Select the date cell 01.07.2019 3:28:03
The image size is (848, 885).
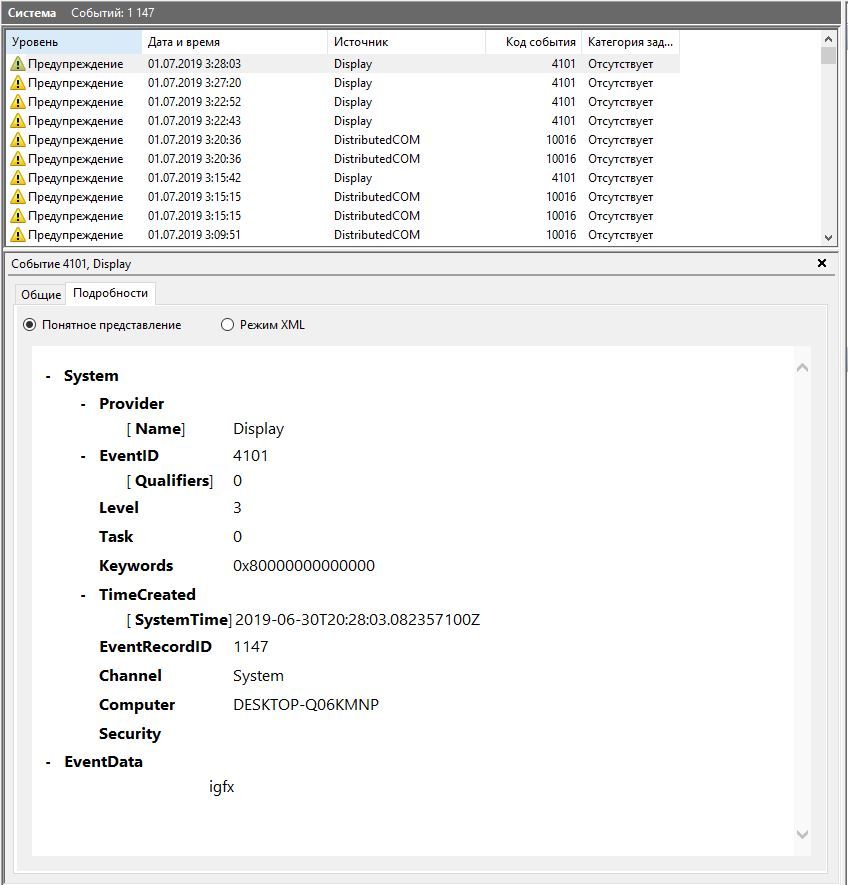point(194,64)
